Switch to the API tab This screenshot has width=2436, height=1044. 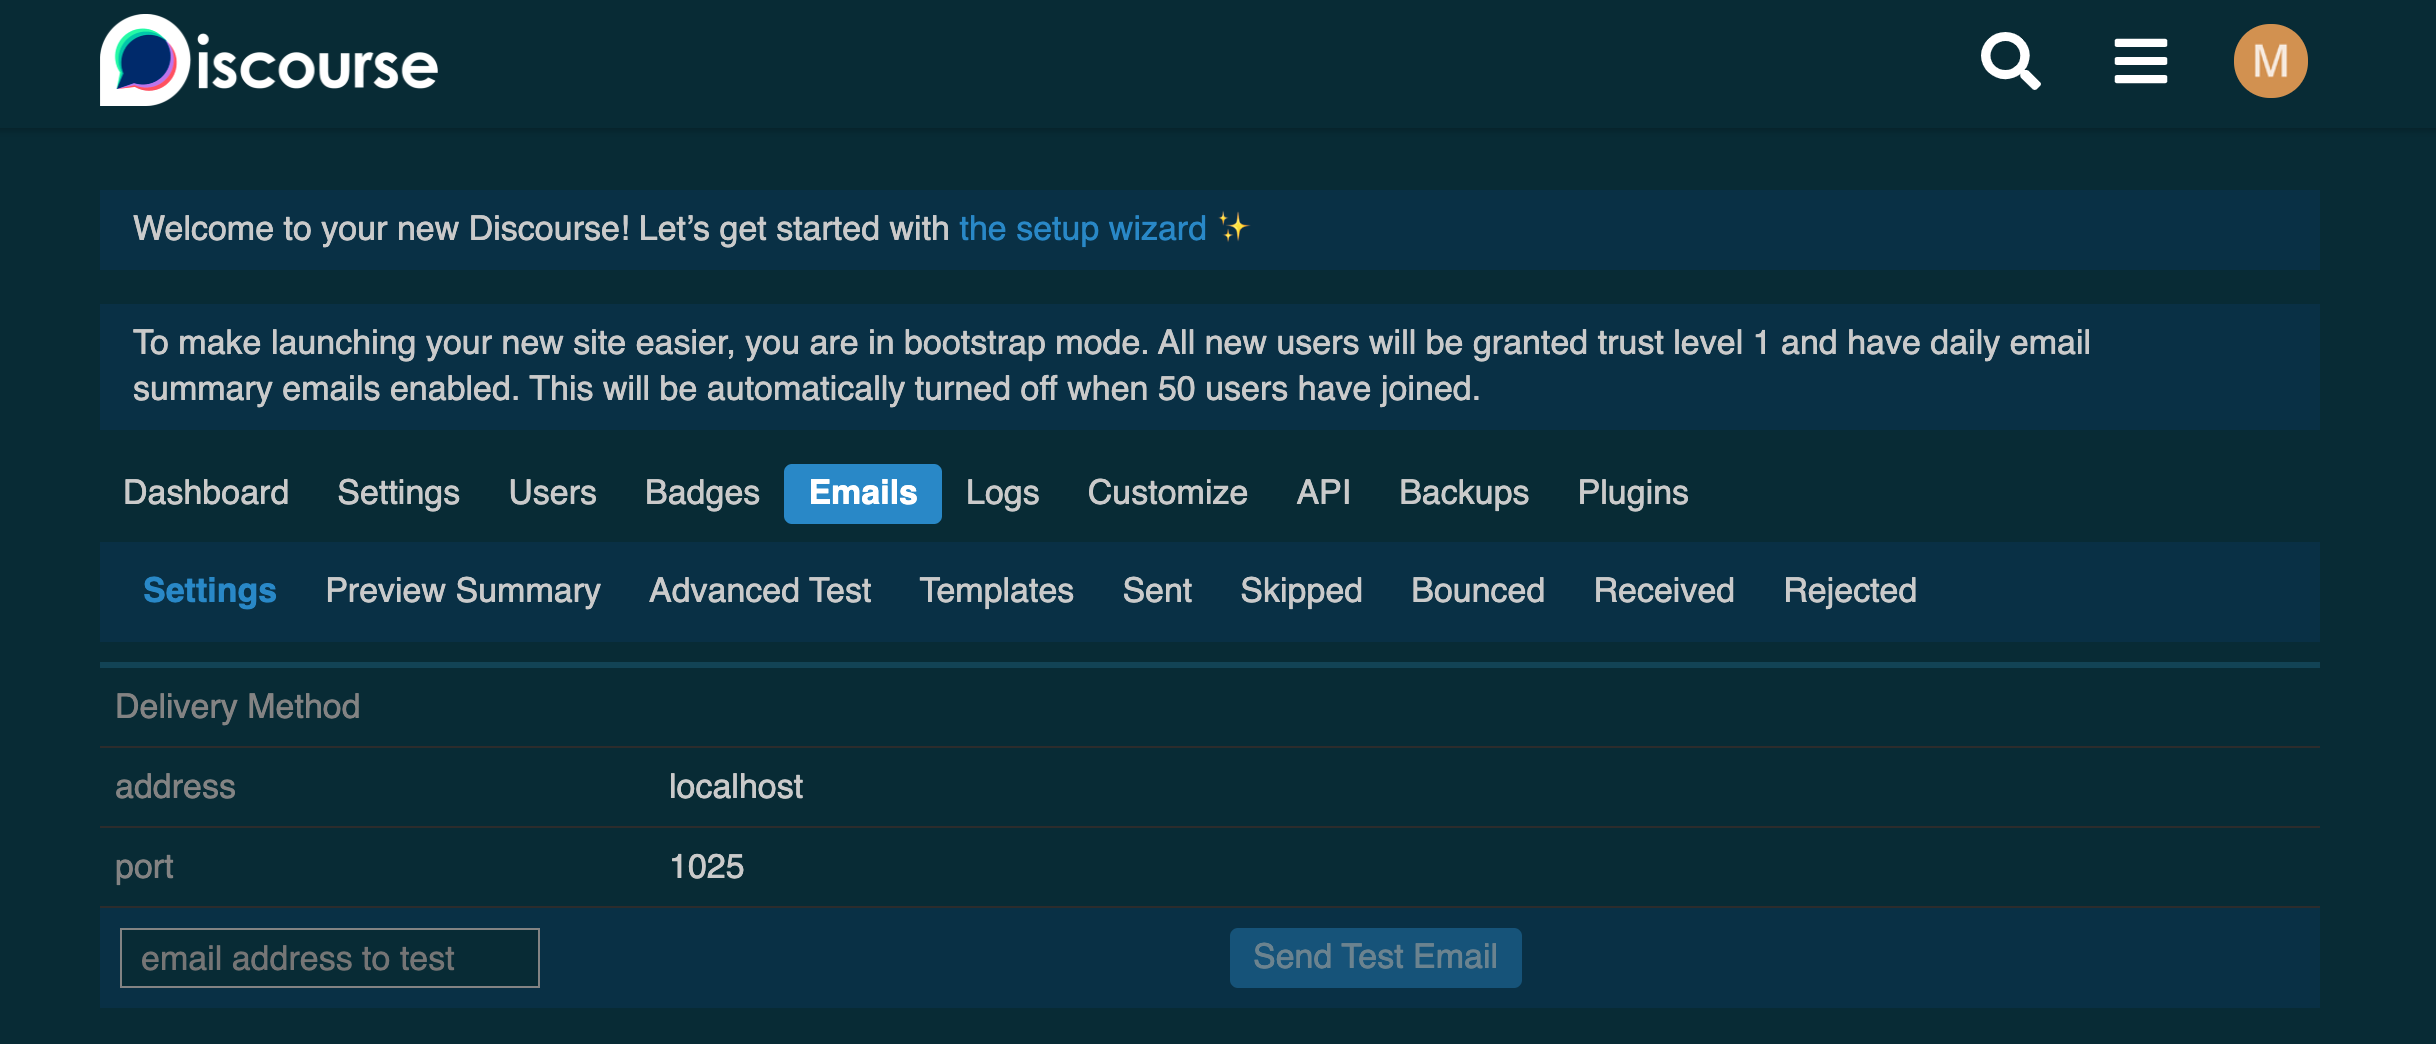[1323, 493]
